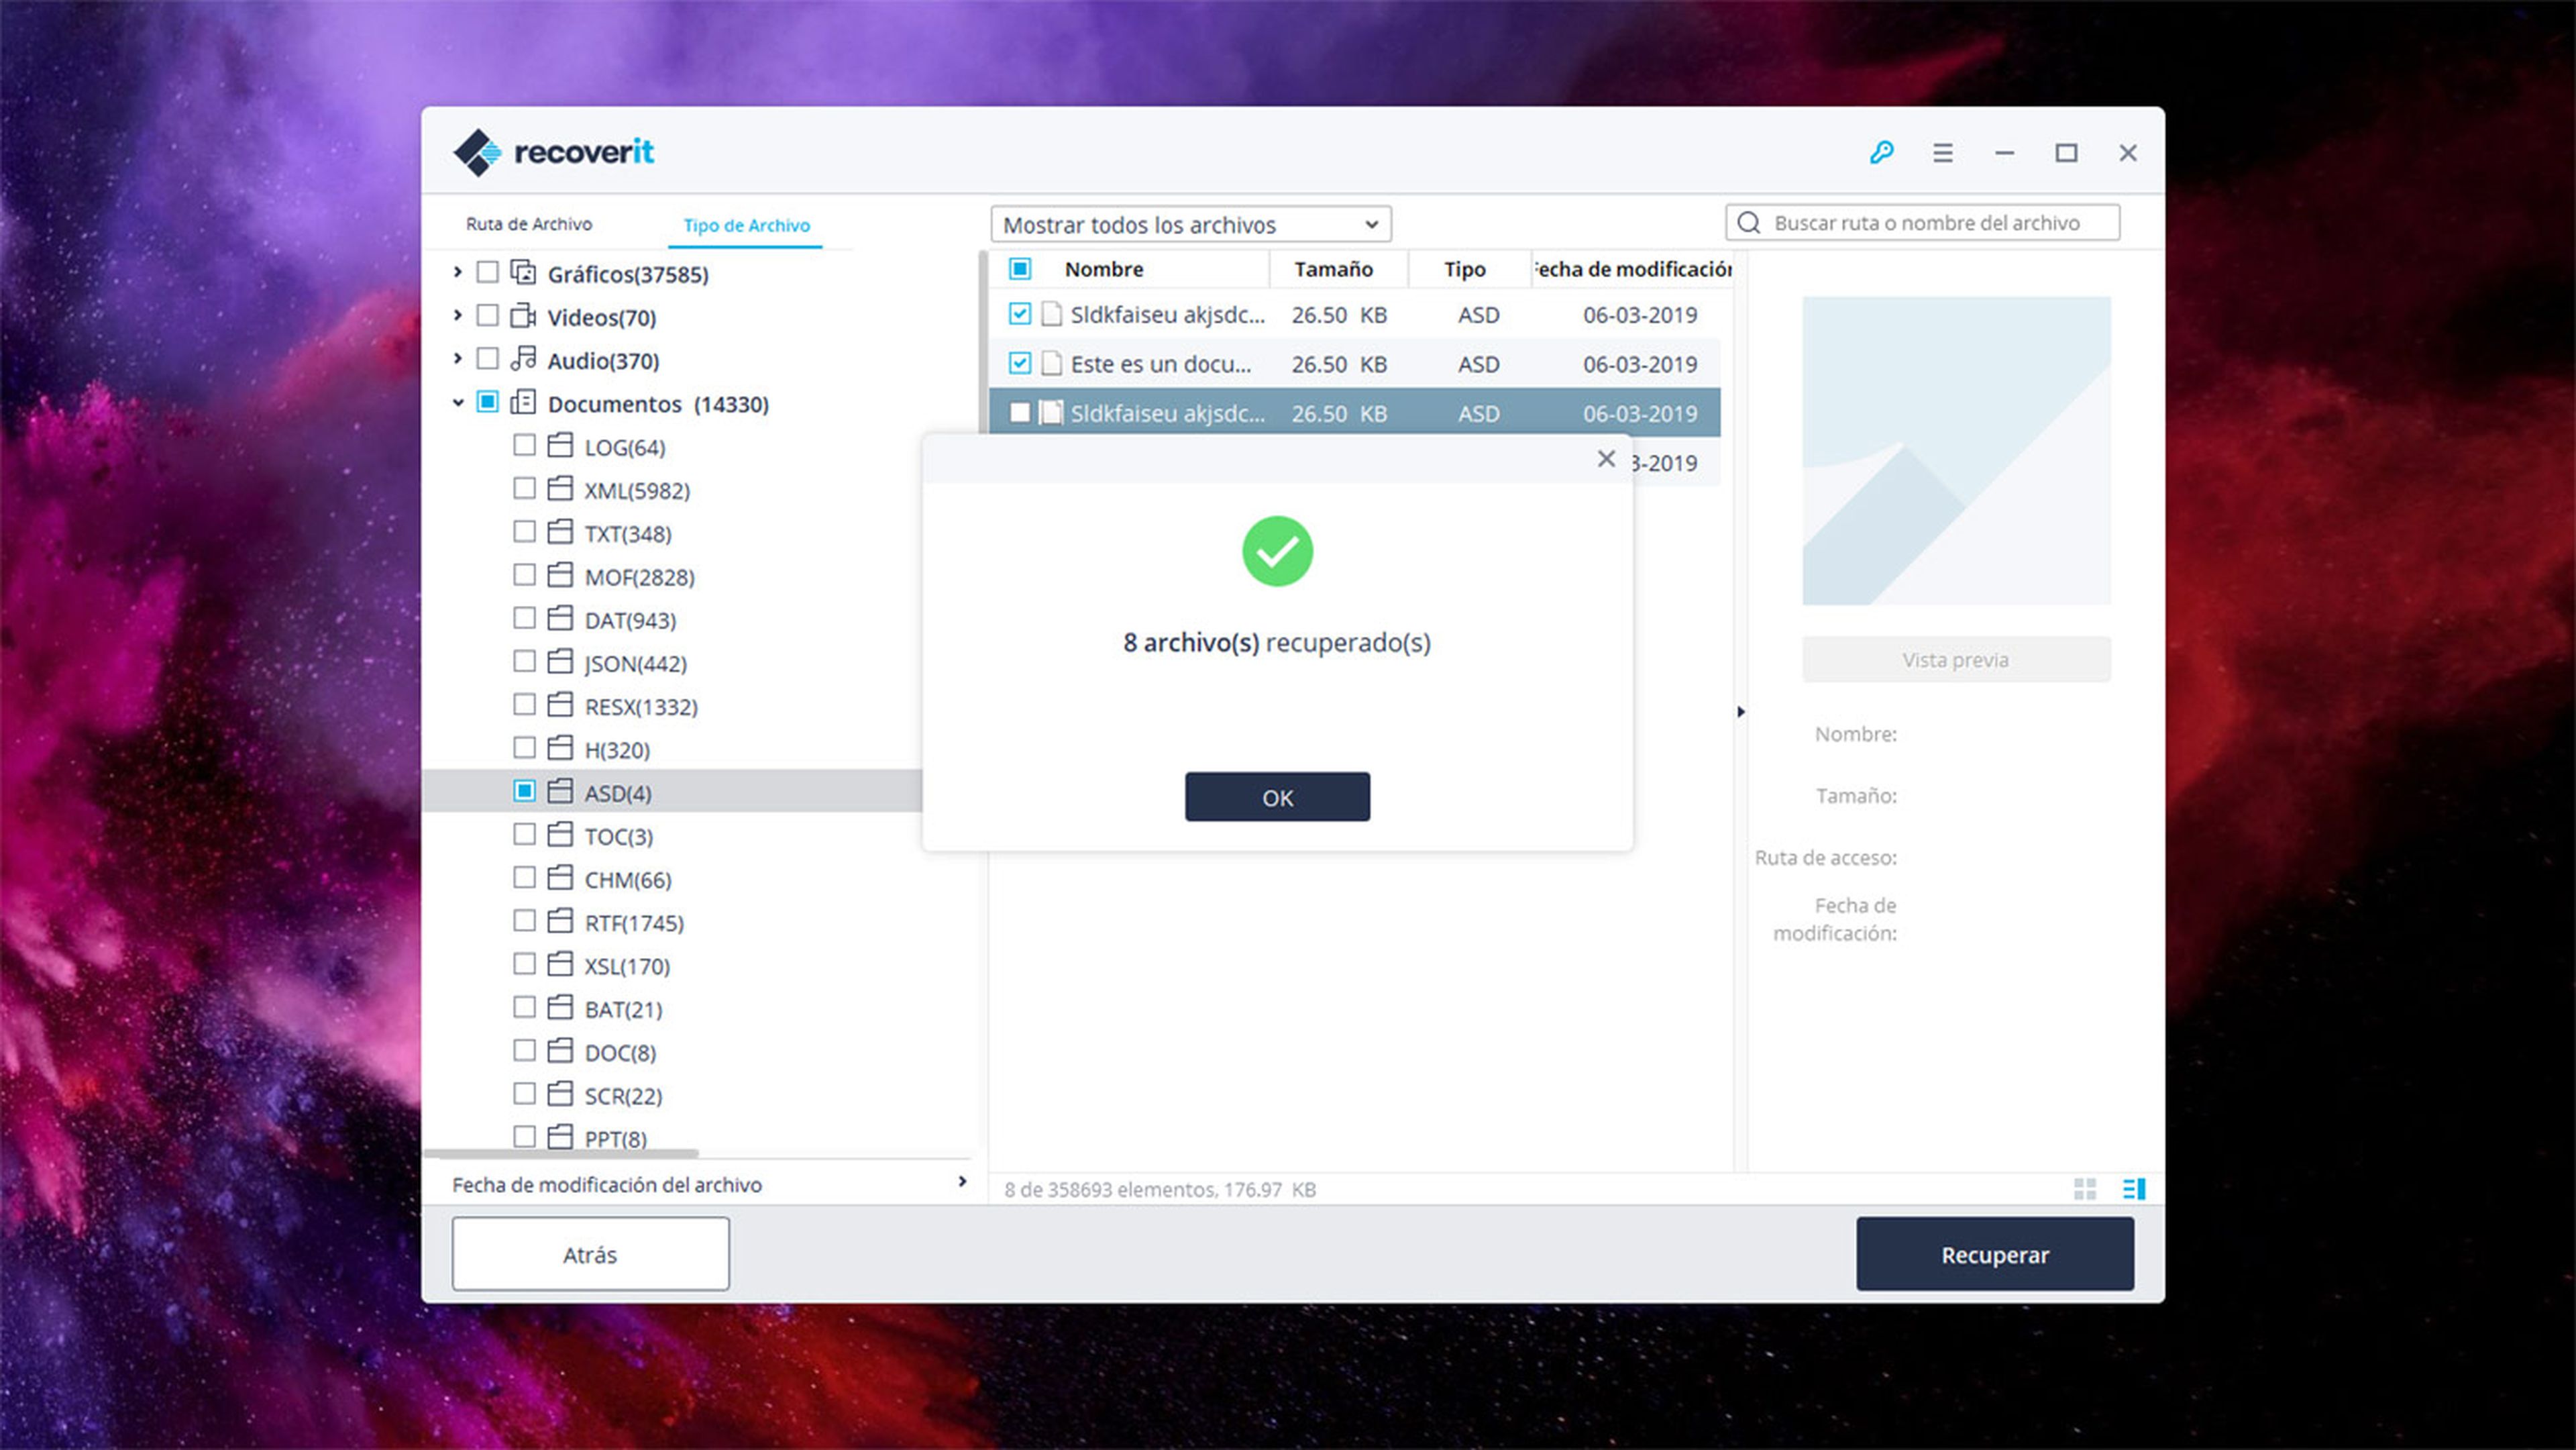This screenshot has width=2576, height=1450.
Task: Toggle select-all checkbox in Nombre header
Action: (1019, 269)
